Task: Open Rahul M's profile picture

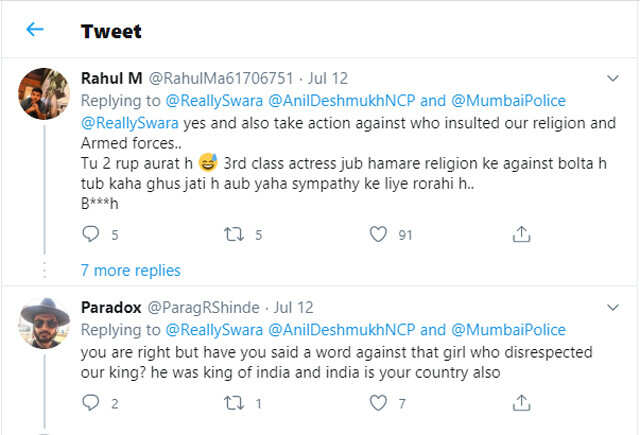Action: click(x=45, y=93)
